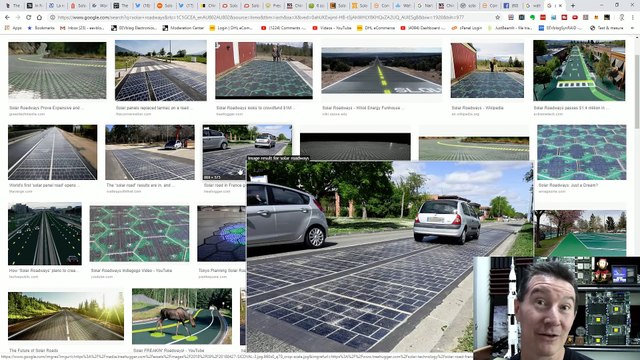Open the JustBeamIt bookmark

[x=510, y=28]
